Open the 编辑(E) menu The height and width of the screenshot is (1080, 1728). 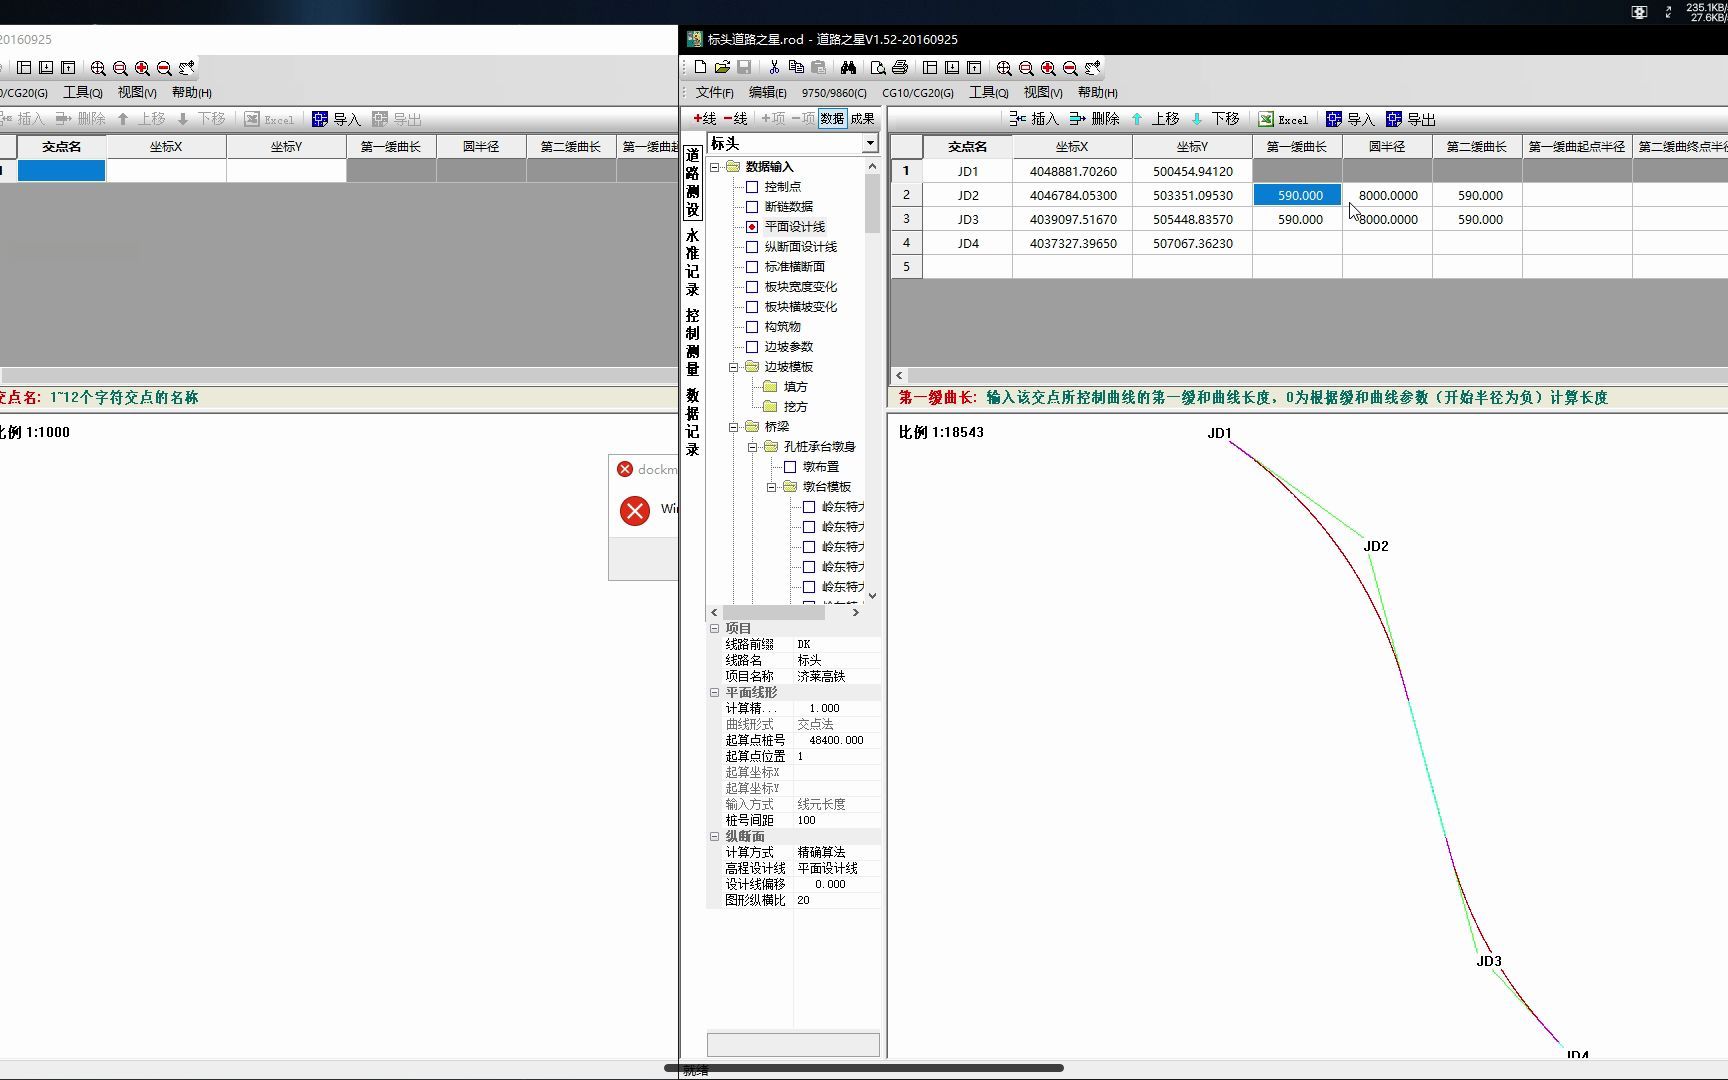pos(767,92)
